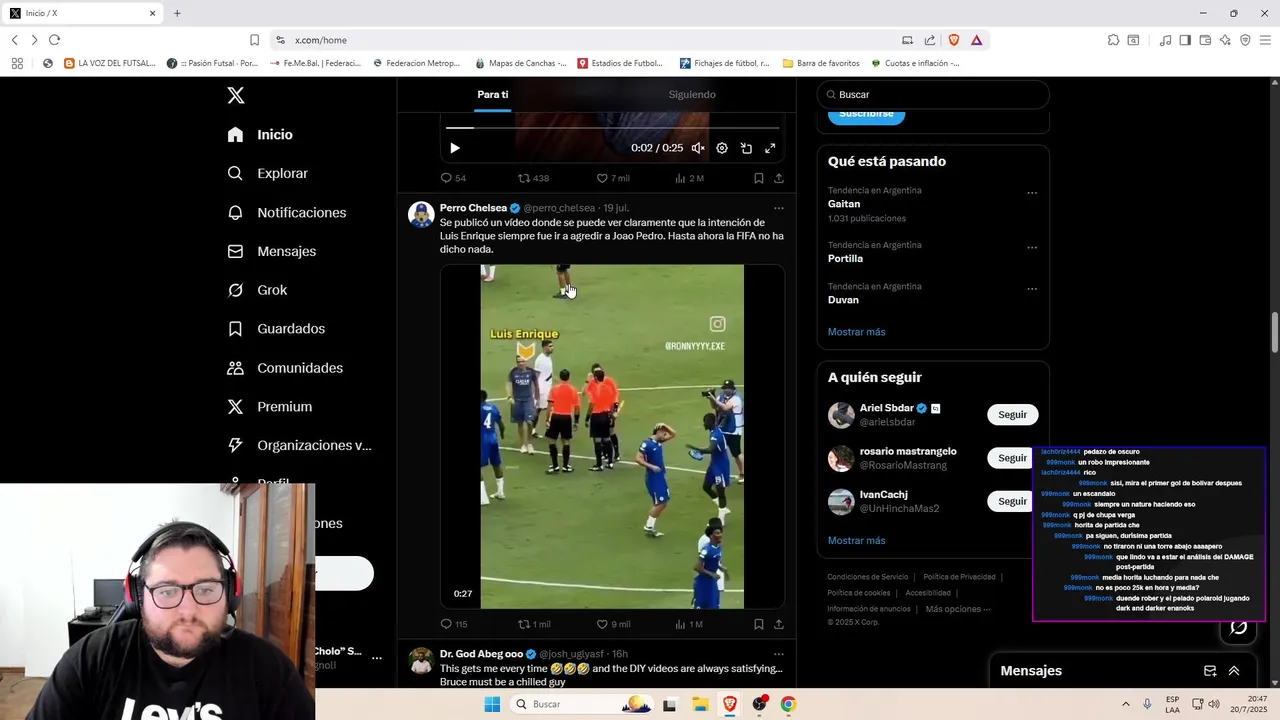The height and width of the screenshot is (720, 1280).
Task: Open Condiciones de Servicio link
Action: (868, 577)
